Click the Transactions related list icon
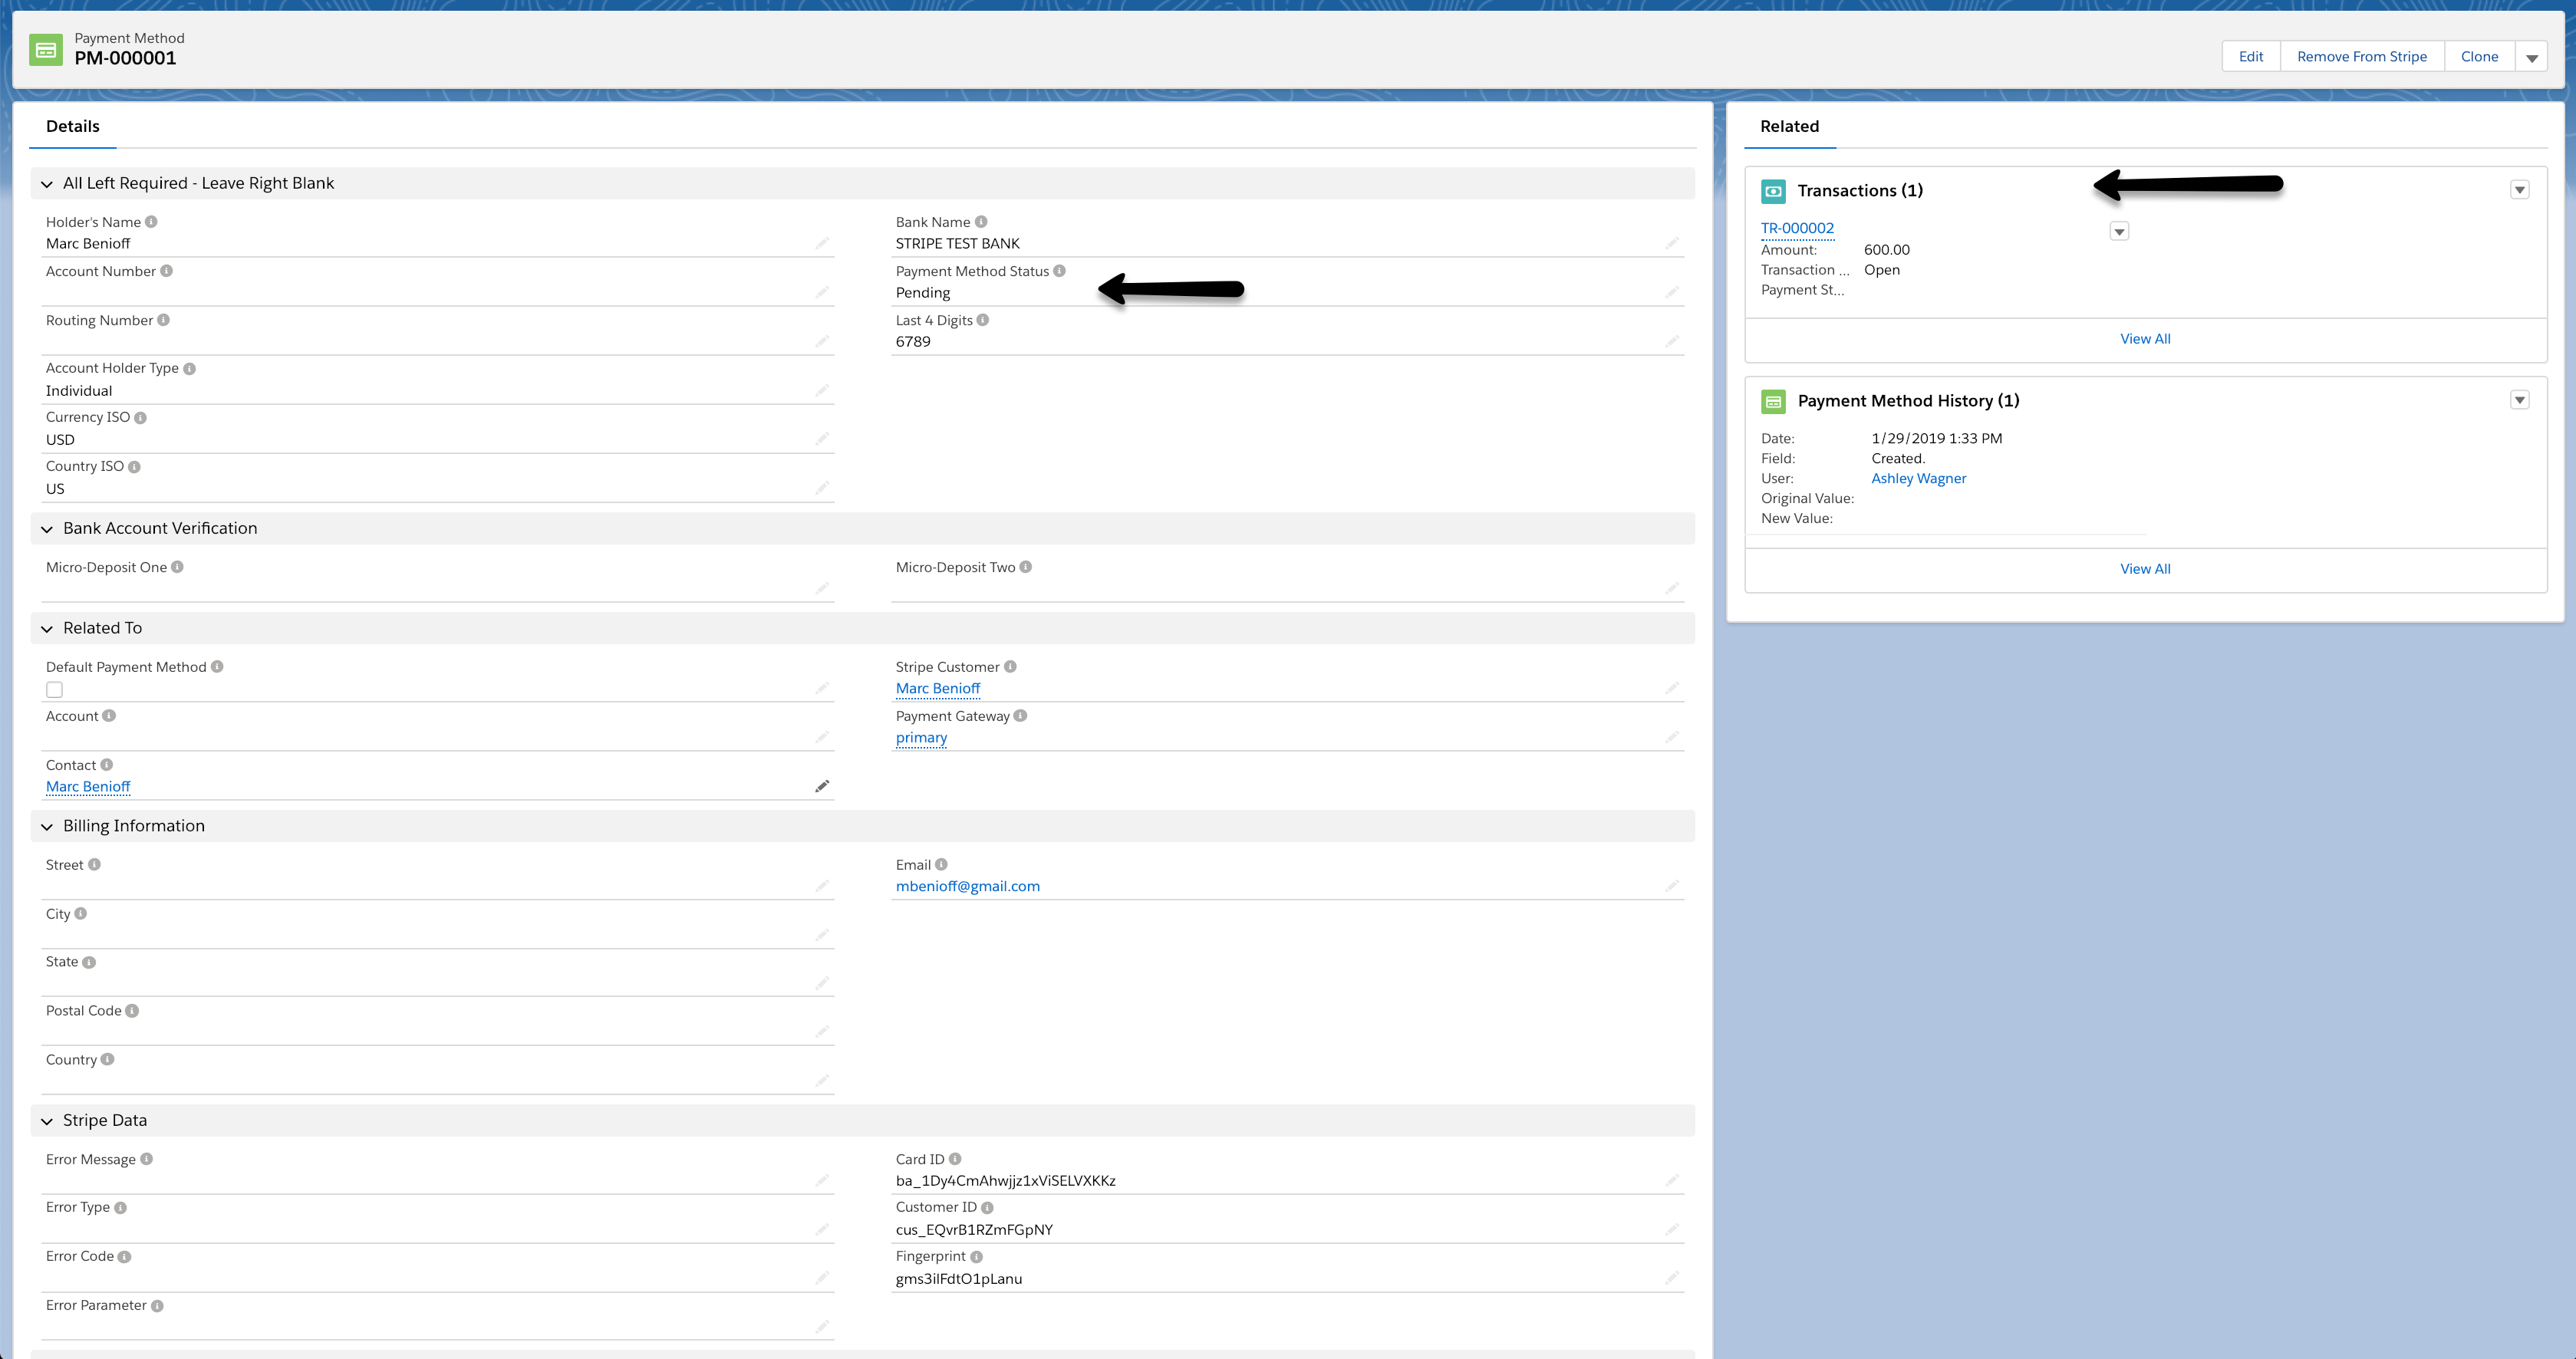The width and height of the screenshot is (2576, 1359). [1773, 191]
